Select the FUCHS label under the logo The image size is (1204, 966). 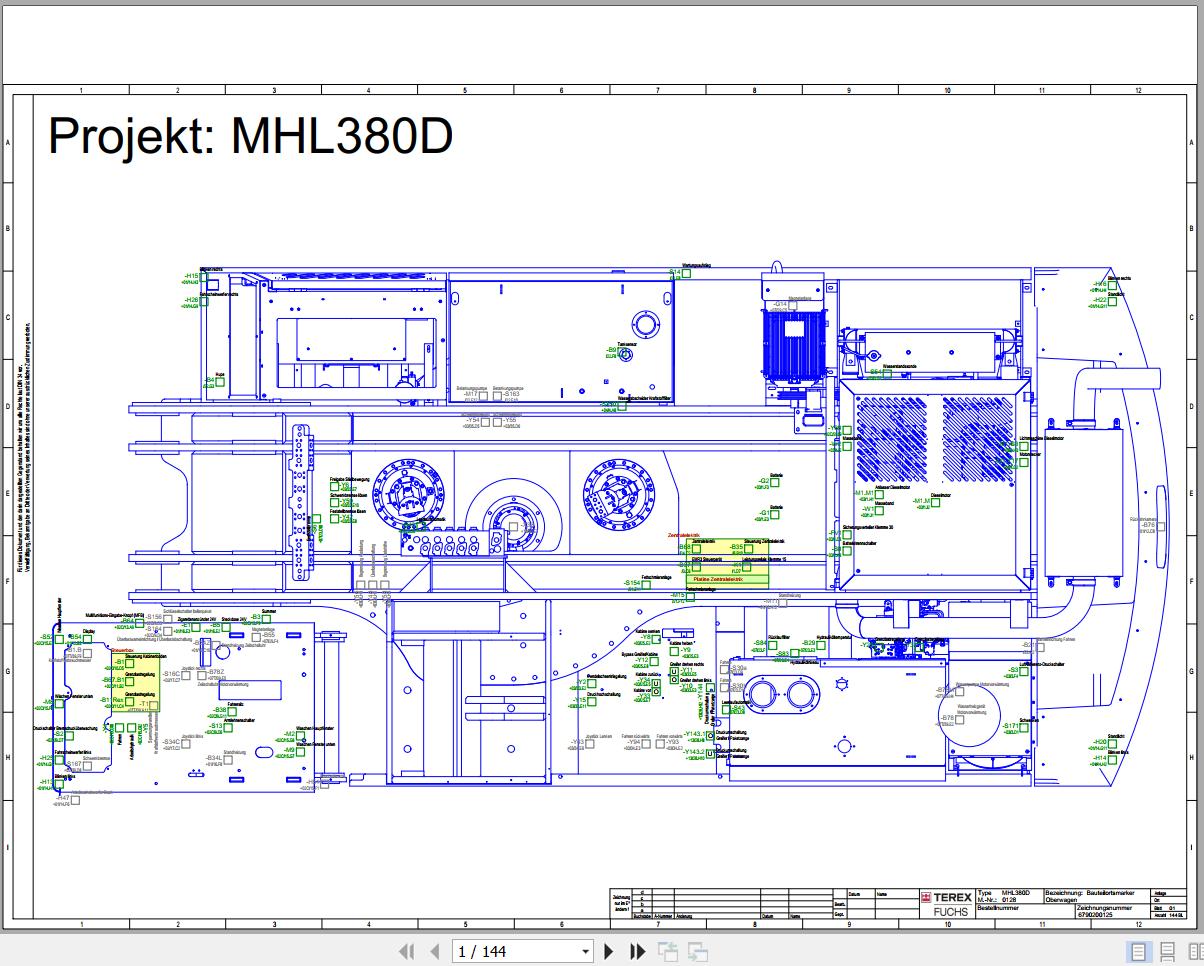click(951, 912)
